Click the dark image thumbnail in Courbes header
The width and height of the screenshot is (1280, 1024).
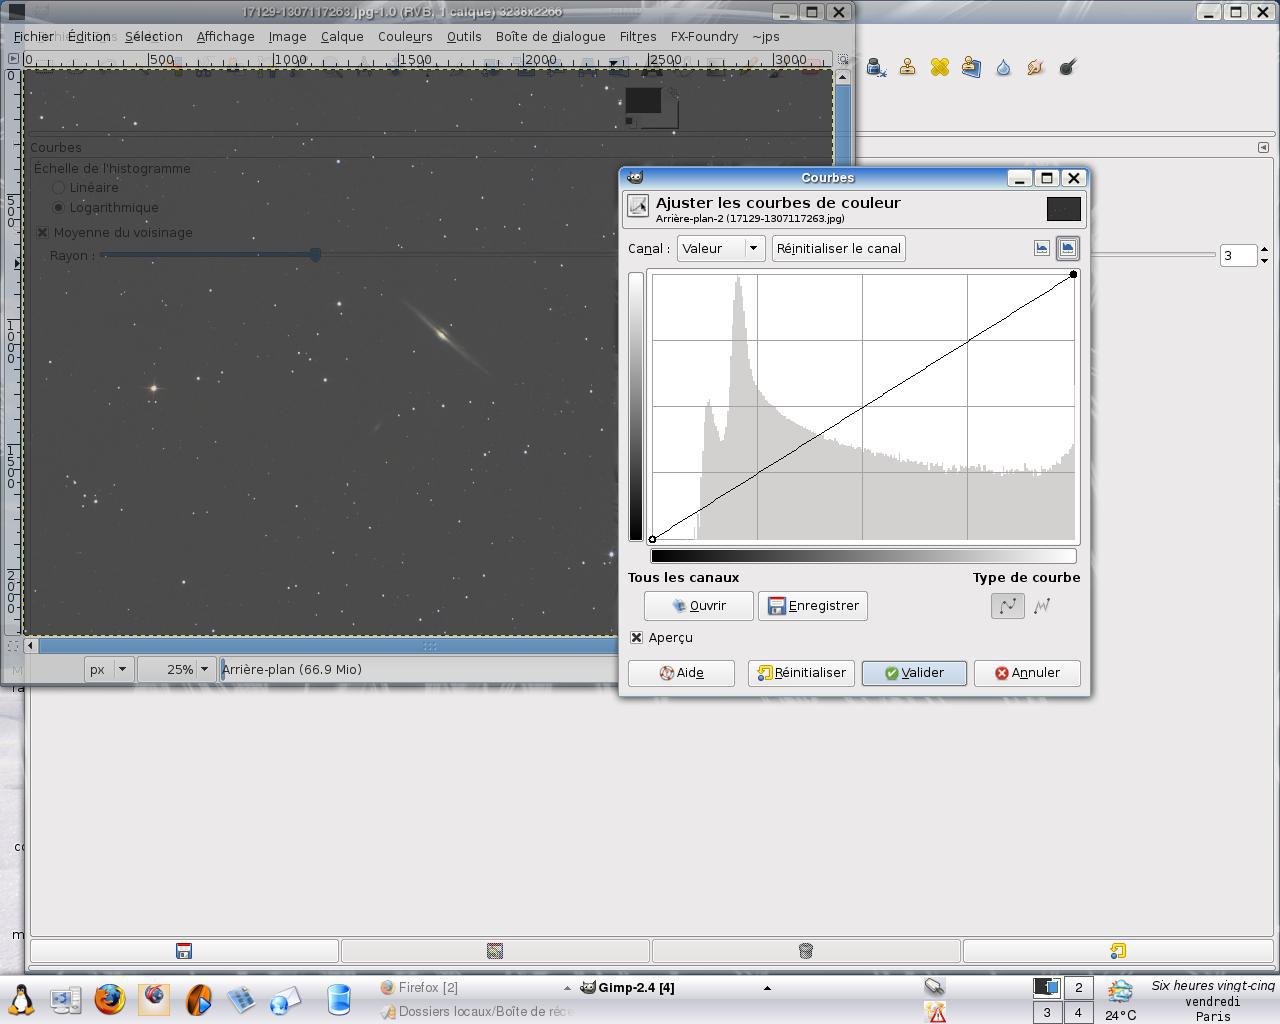(x=1064, y=208)
